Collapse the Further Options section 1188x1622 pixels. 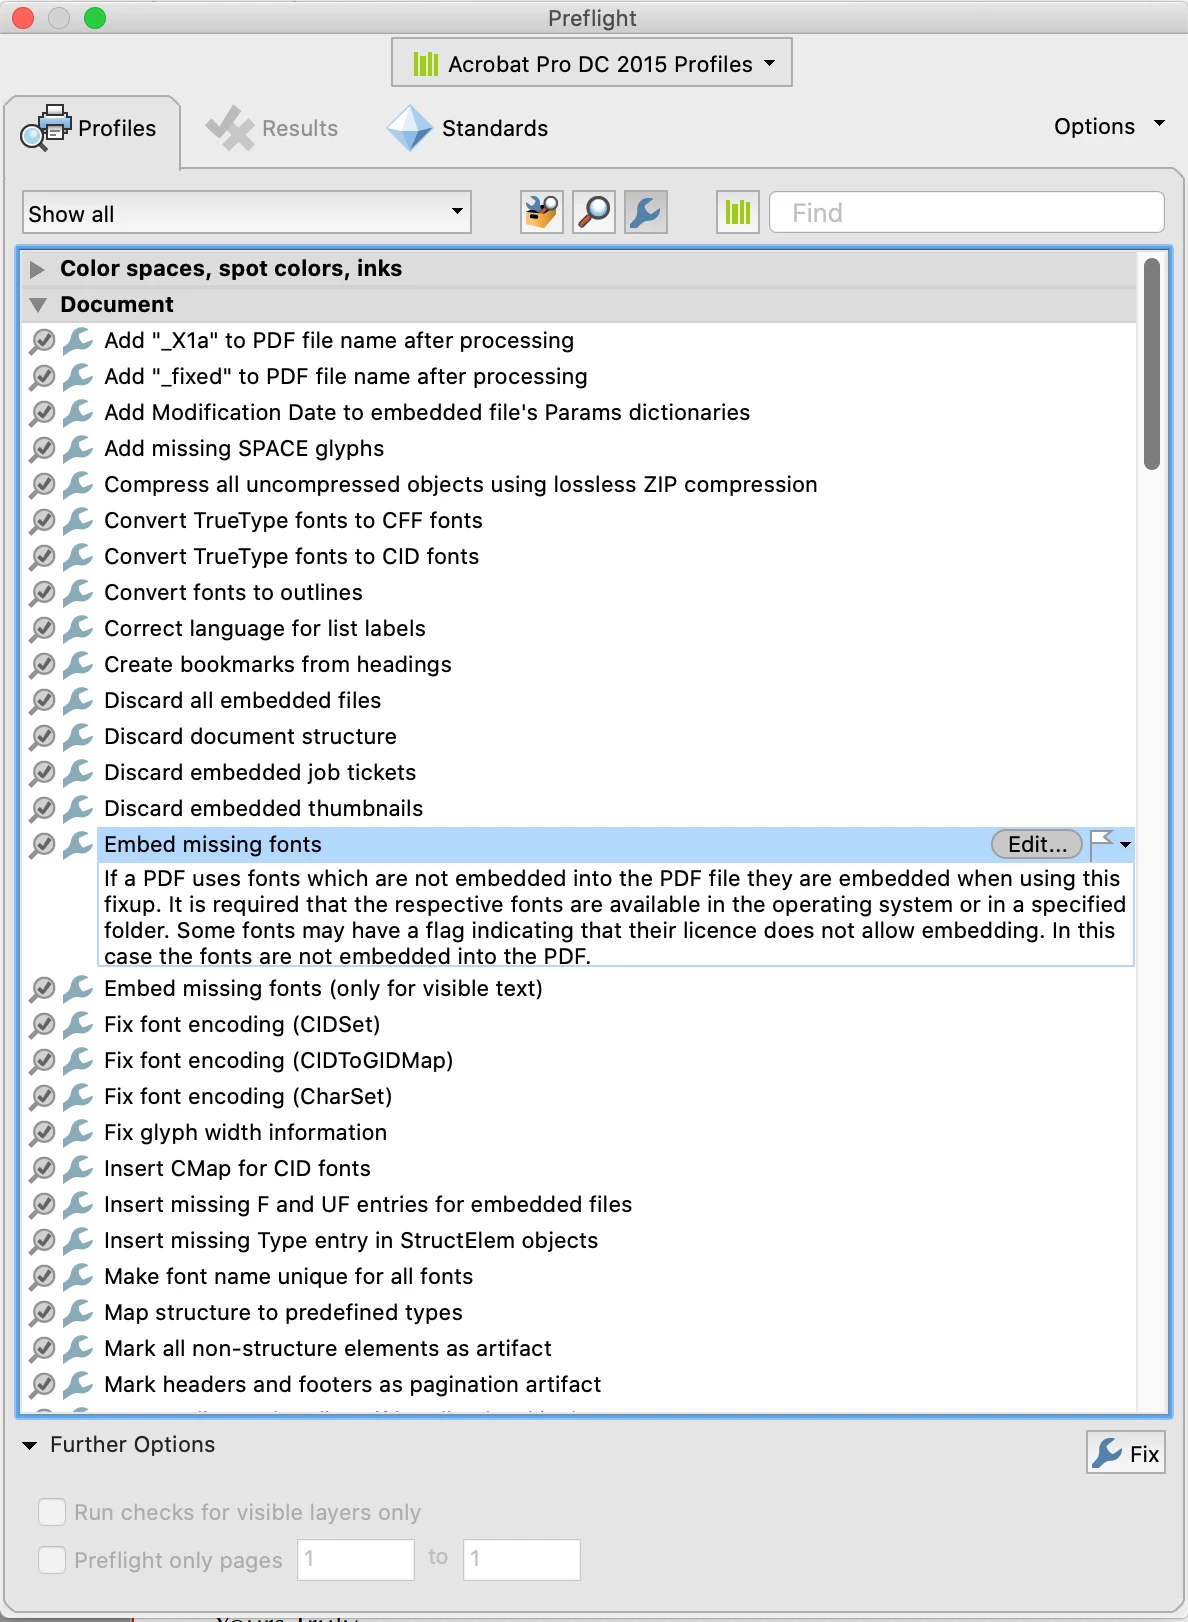[30, 1445]
